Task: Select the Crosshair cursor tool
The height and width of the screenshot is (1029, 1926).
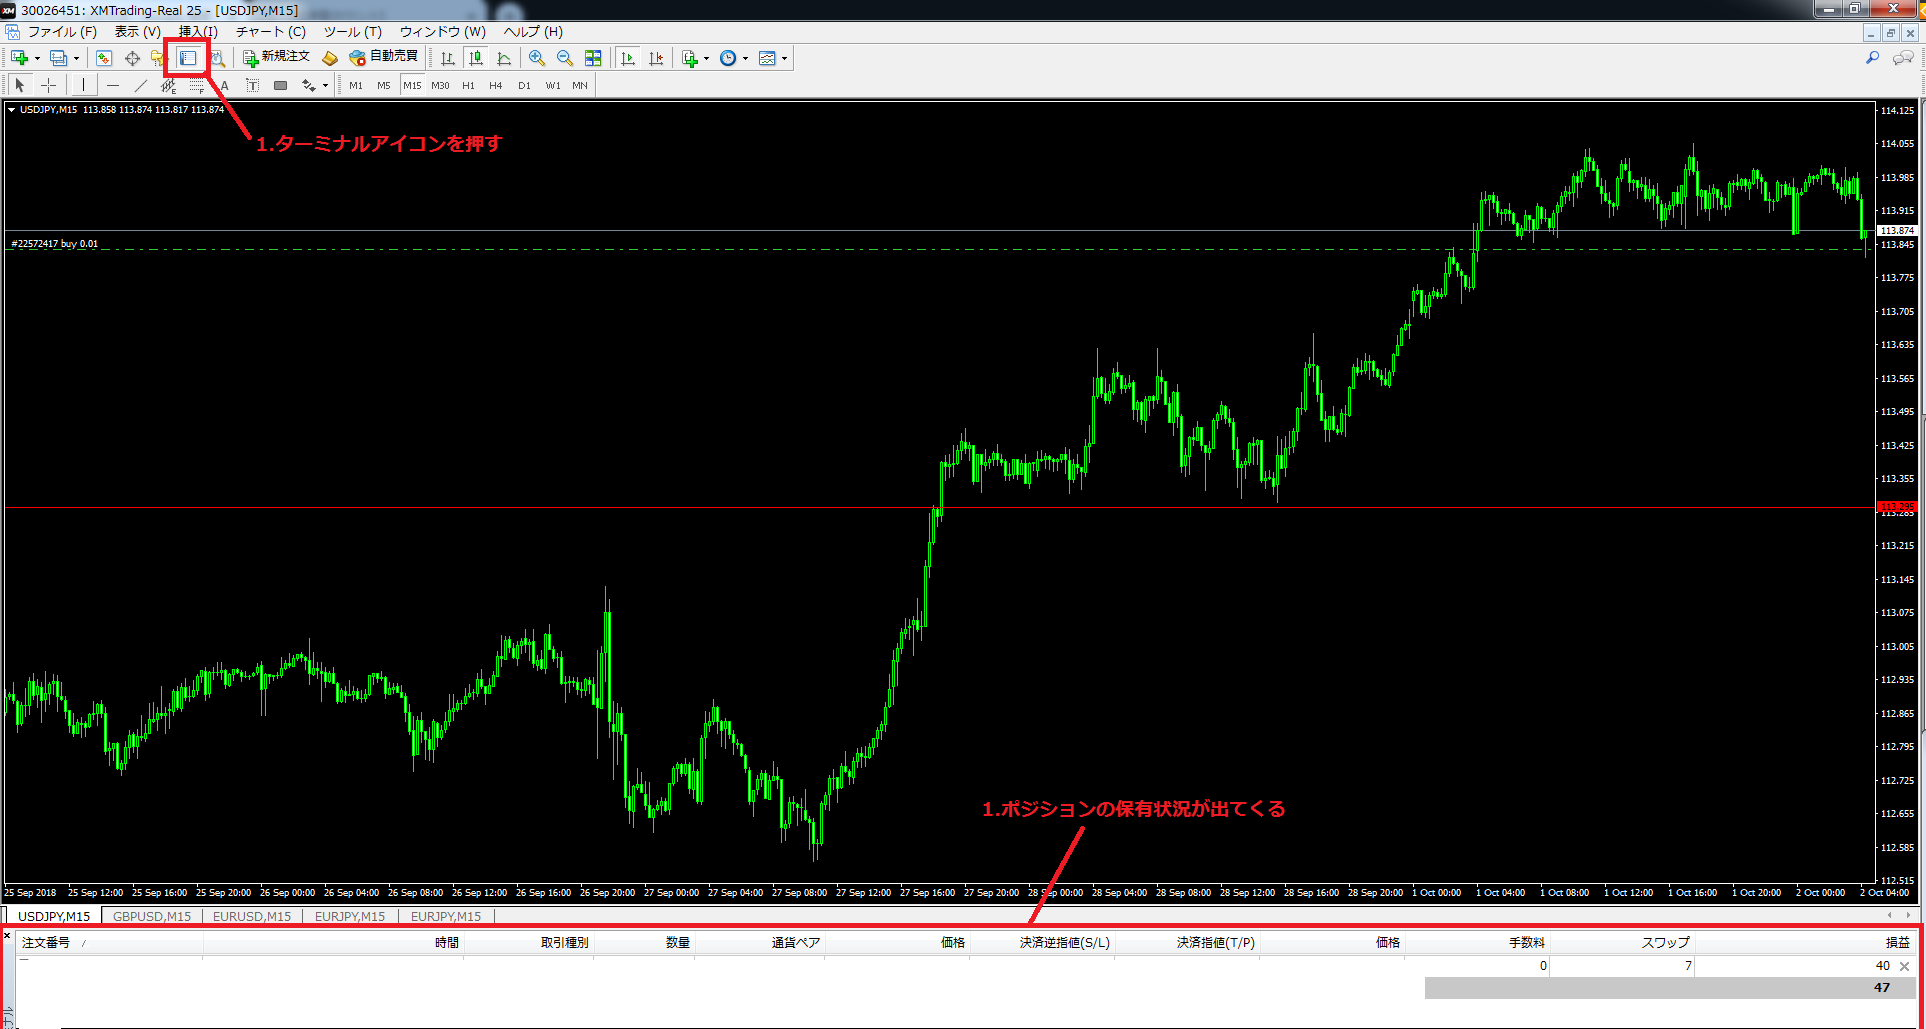Action: tap(48, 86)
